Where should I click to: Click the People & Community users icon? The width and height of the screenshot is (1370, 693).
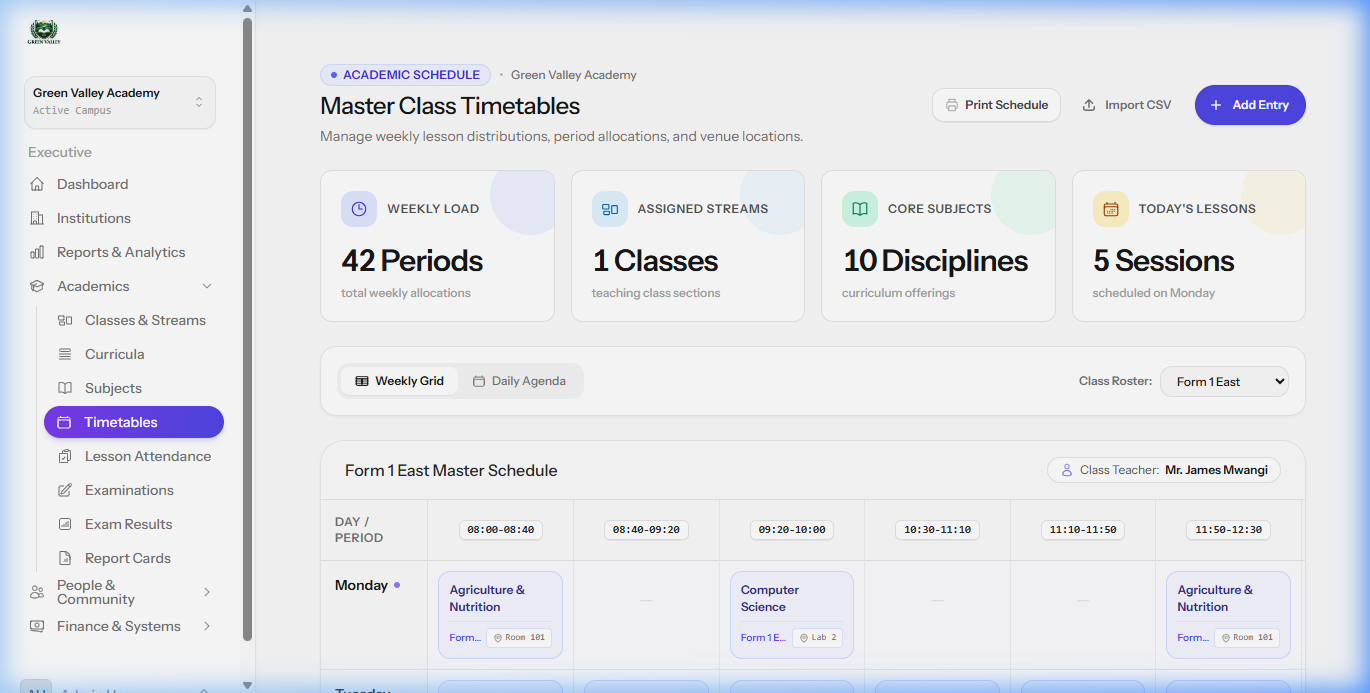(x=37, y=592)
